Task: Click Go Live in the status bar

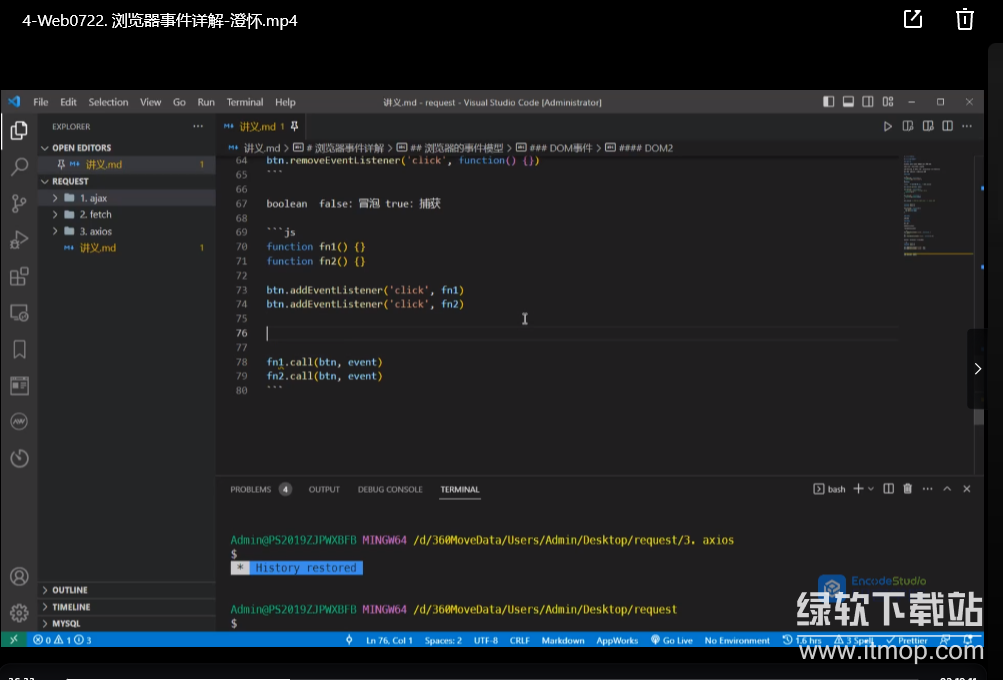Action: coord(672,640)
